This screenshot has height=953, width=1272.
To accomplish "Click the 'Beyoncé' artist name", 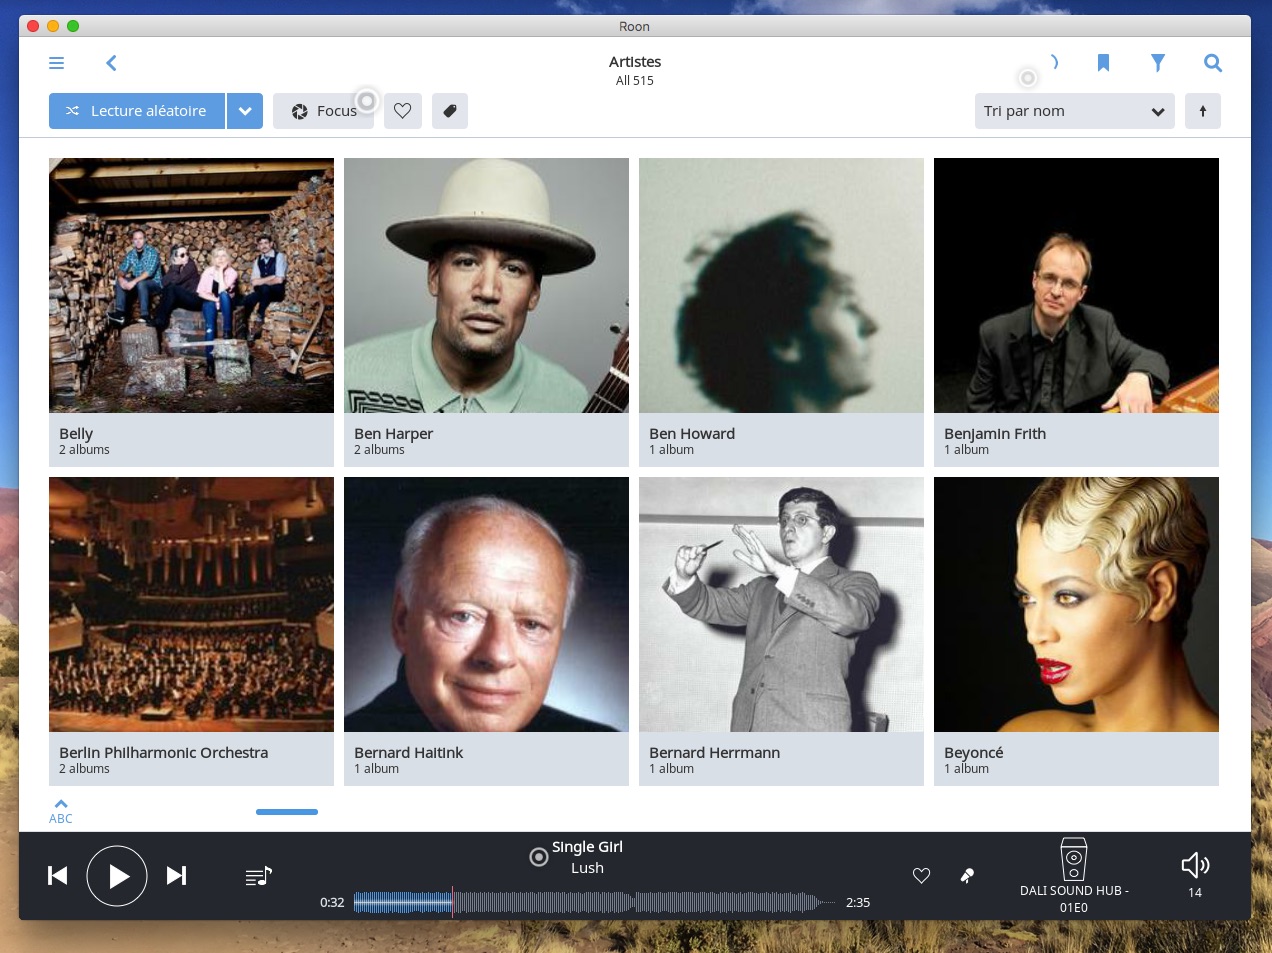I will click(973, 753).
